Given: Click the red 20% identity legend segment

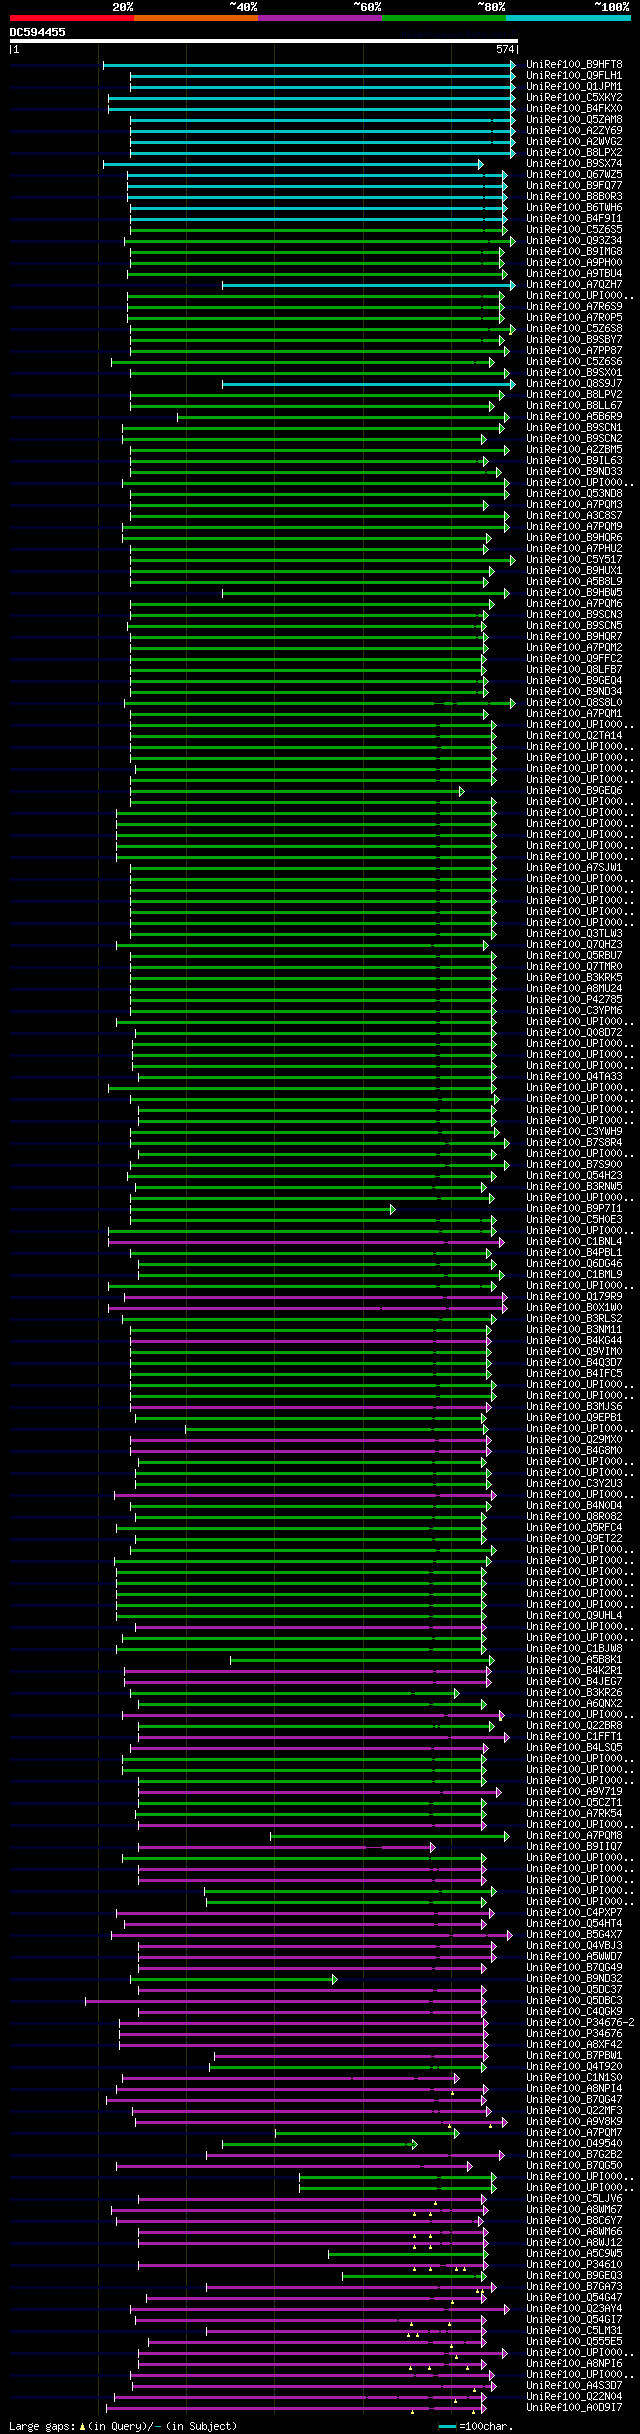Looking at the screenshot, I should (x=71, y=18).
